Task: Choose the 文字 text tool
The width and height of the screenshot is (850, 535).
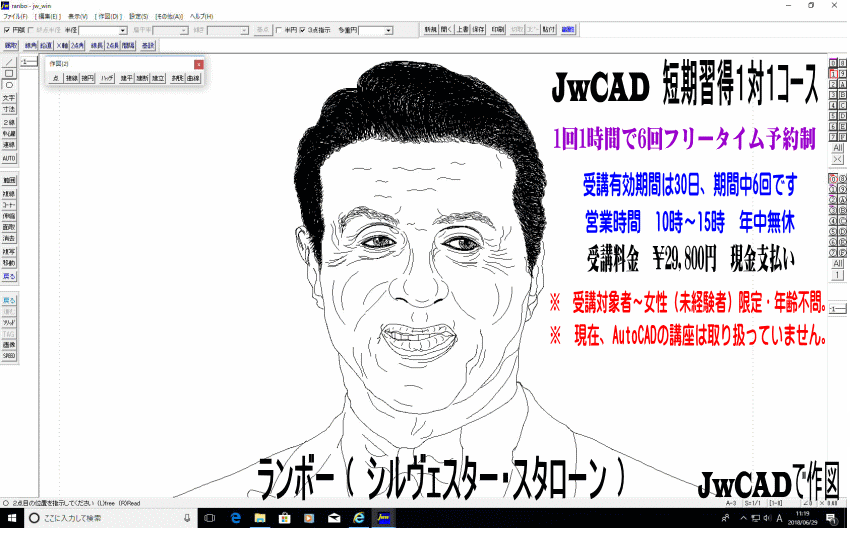Action: coord(9,98)
